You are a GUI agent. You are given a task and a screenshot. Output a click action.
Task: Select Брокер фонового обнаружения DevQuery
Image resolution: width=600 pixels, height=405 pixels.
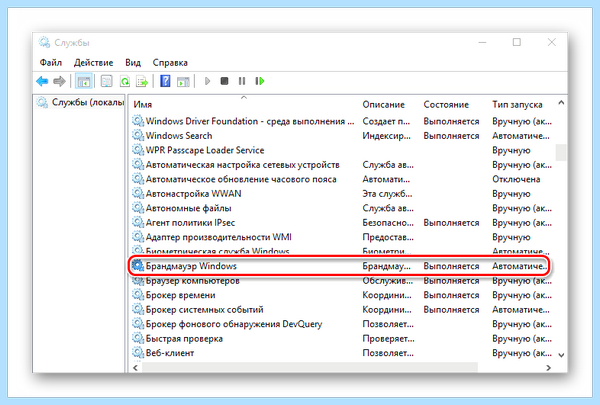(x=341, y=324)
